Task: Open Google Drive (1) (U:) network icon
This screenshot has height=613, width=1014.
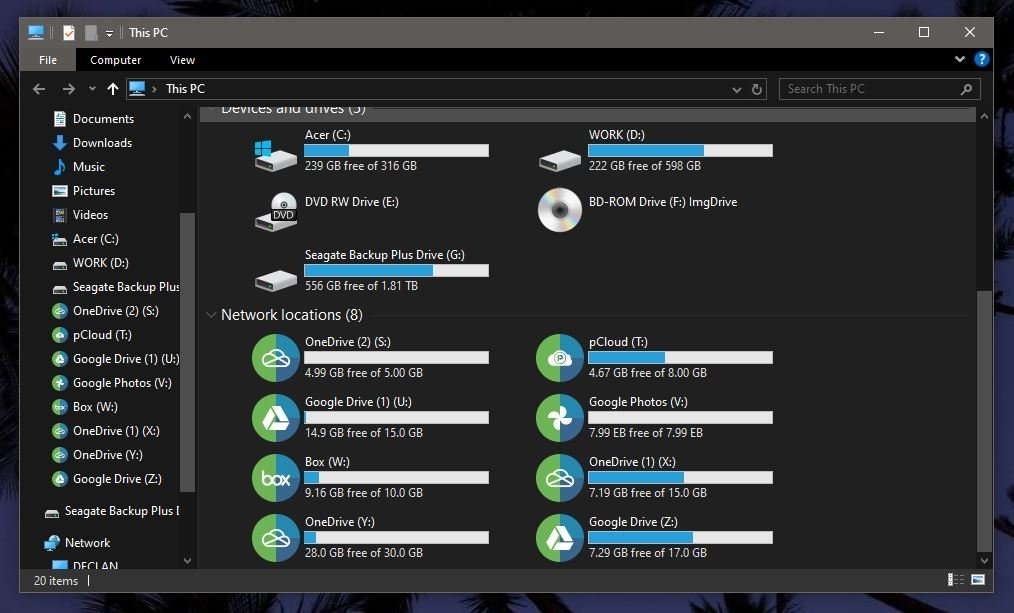Action: (x=275, y=418)
